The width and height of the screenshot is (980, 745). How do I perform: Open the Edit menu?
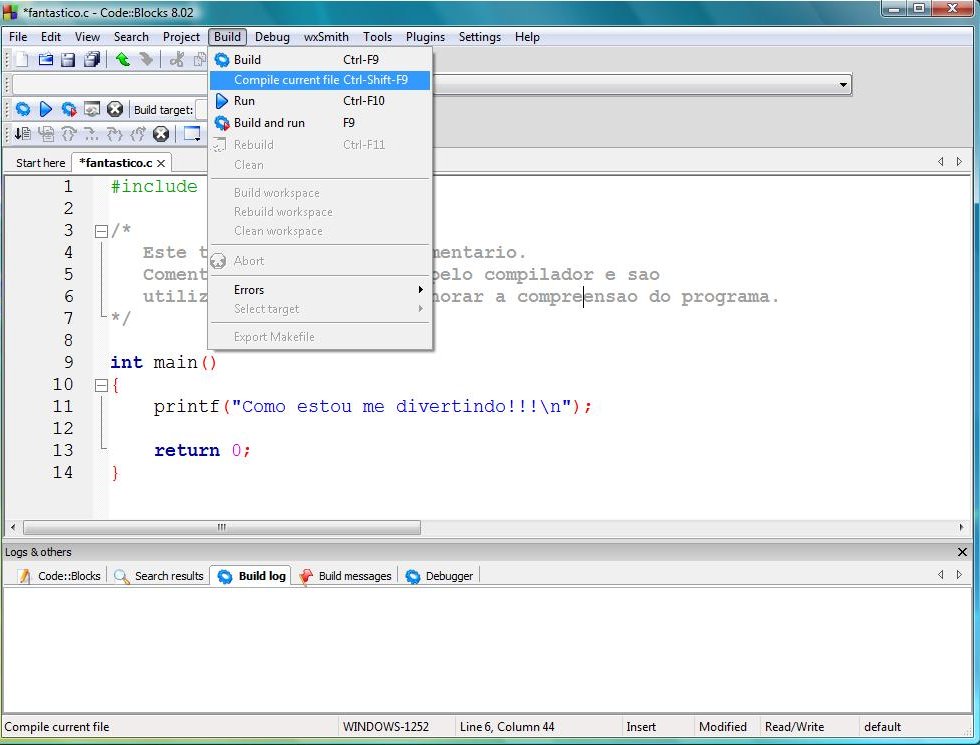coord(51,37)
